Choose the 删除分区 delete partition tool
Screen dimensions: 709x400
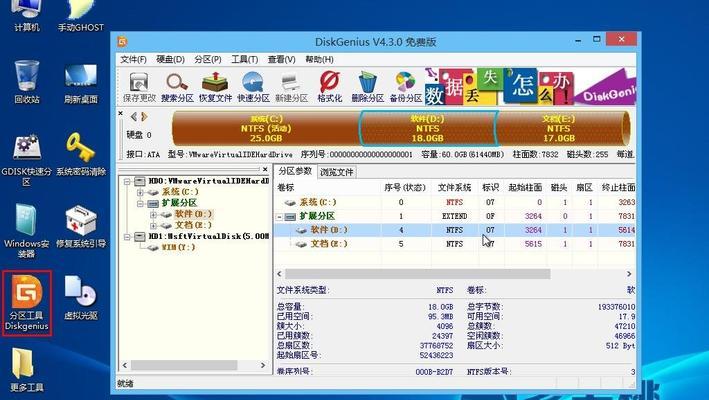(x=368, y=86)
